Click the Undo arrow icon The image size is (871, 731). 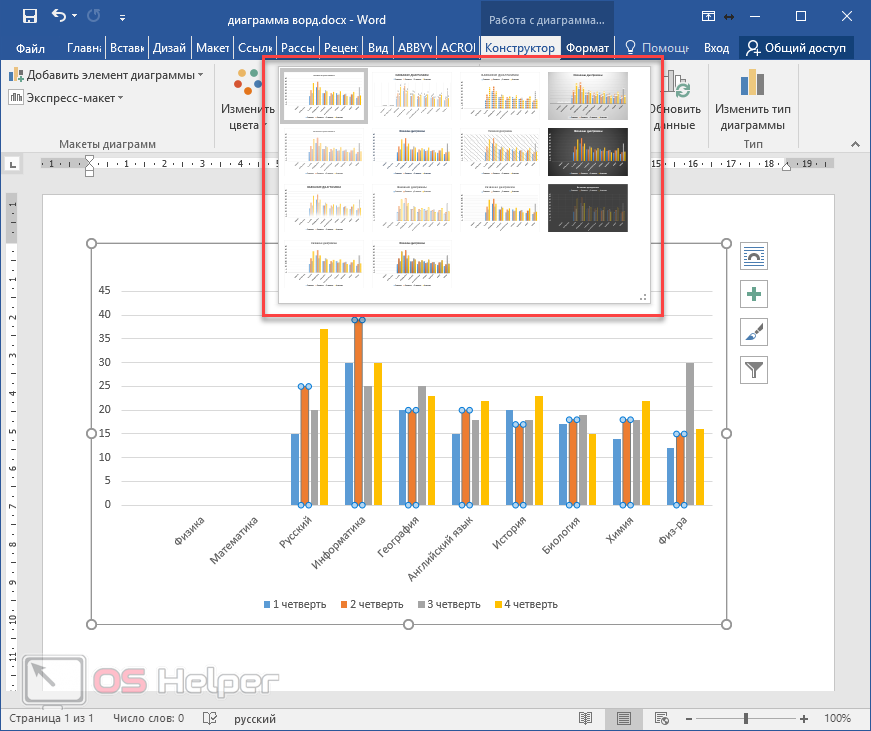pyautogui.click(x=59, y=16)
